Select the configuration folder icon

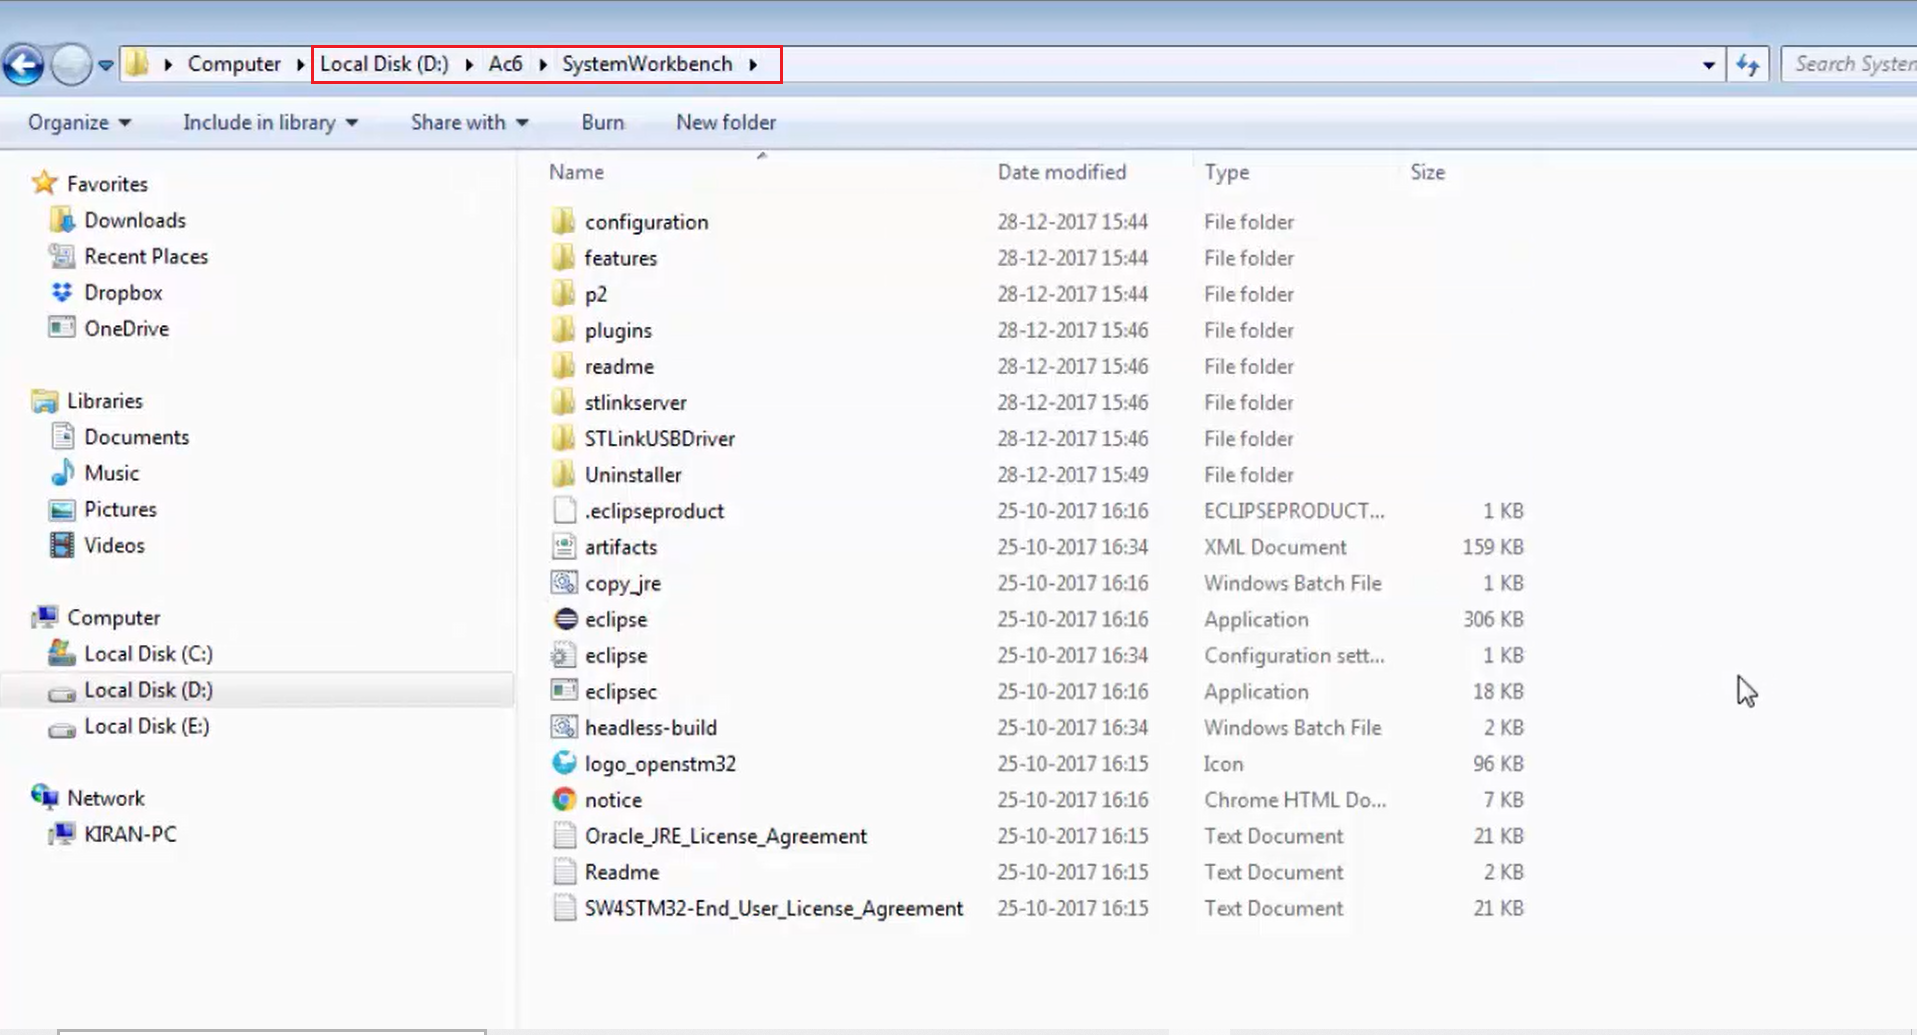(x=564, y=221)
